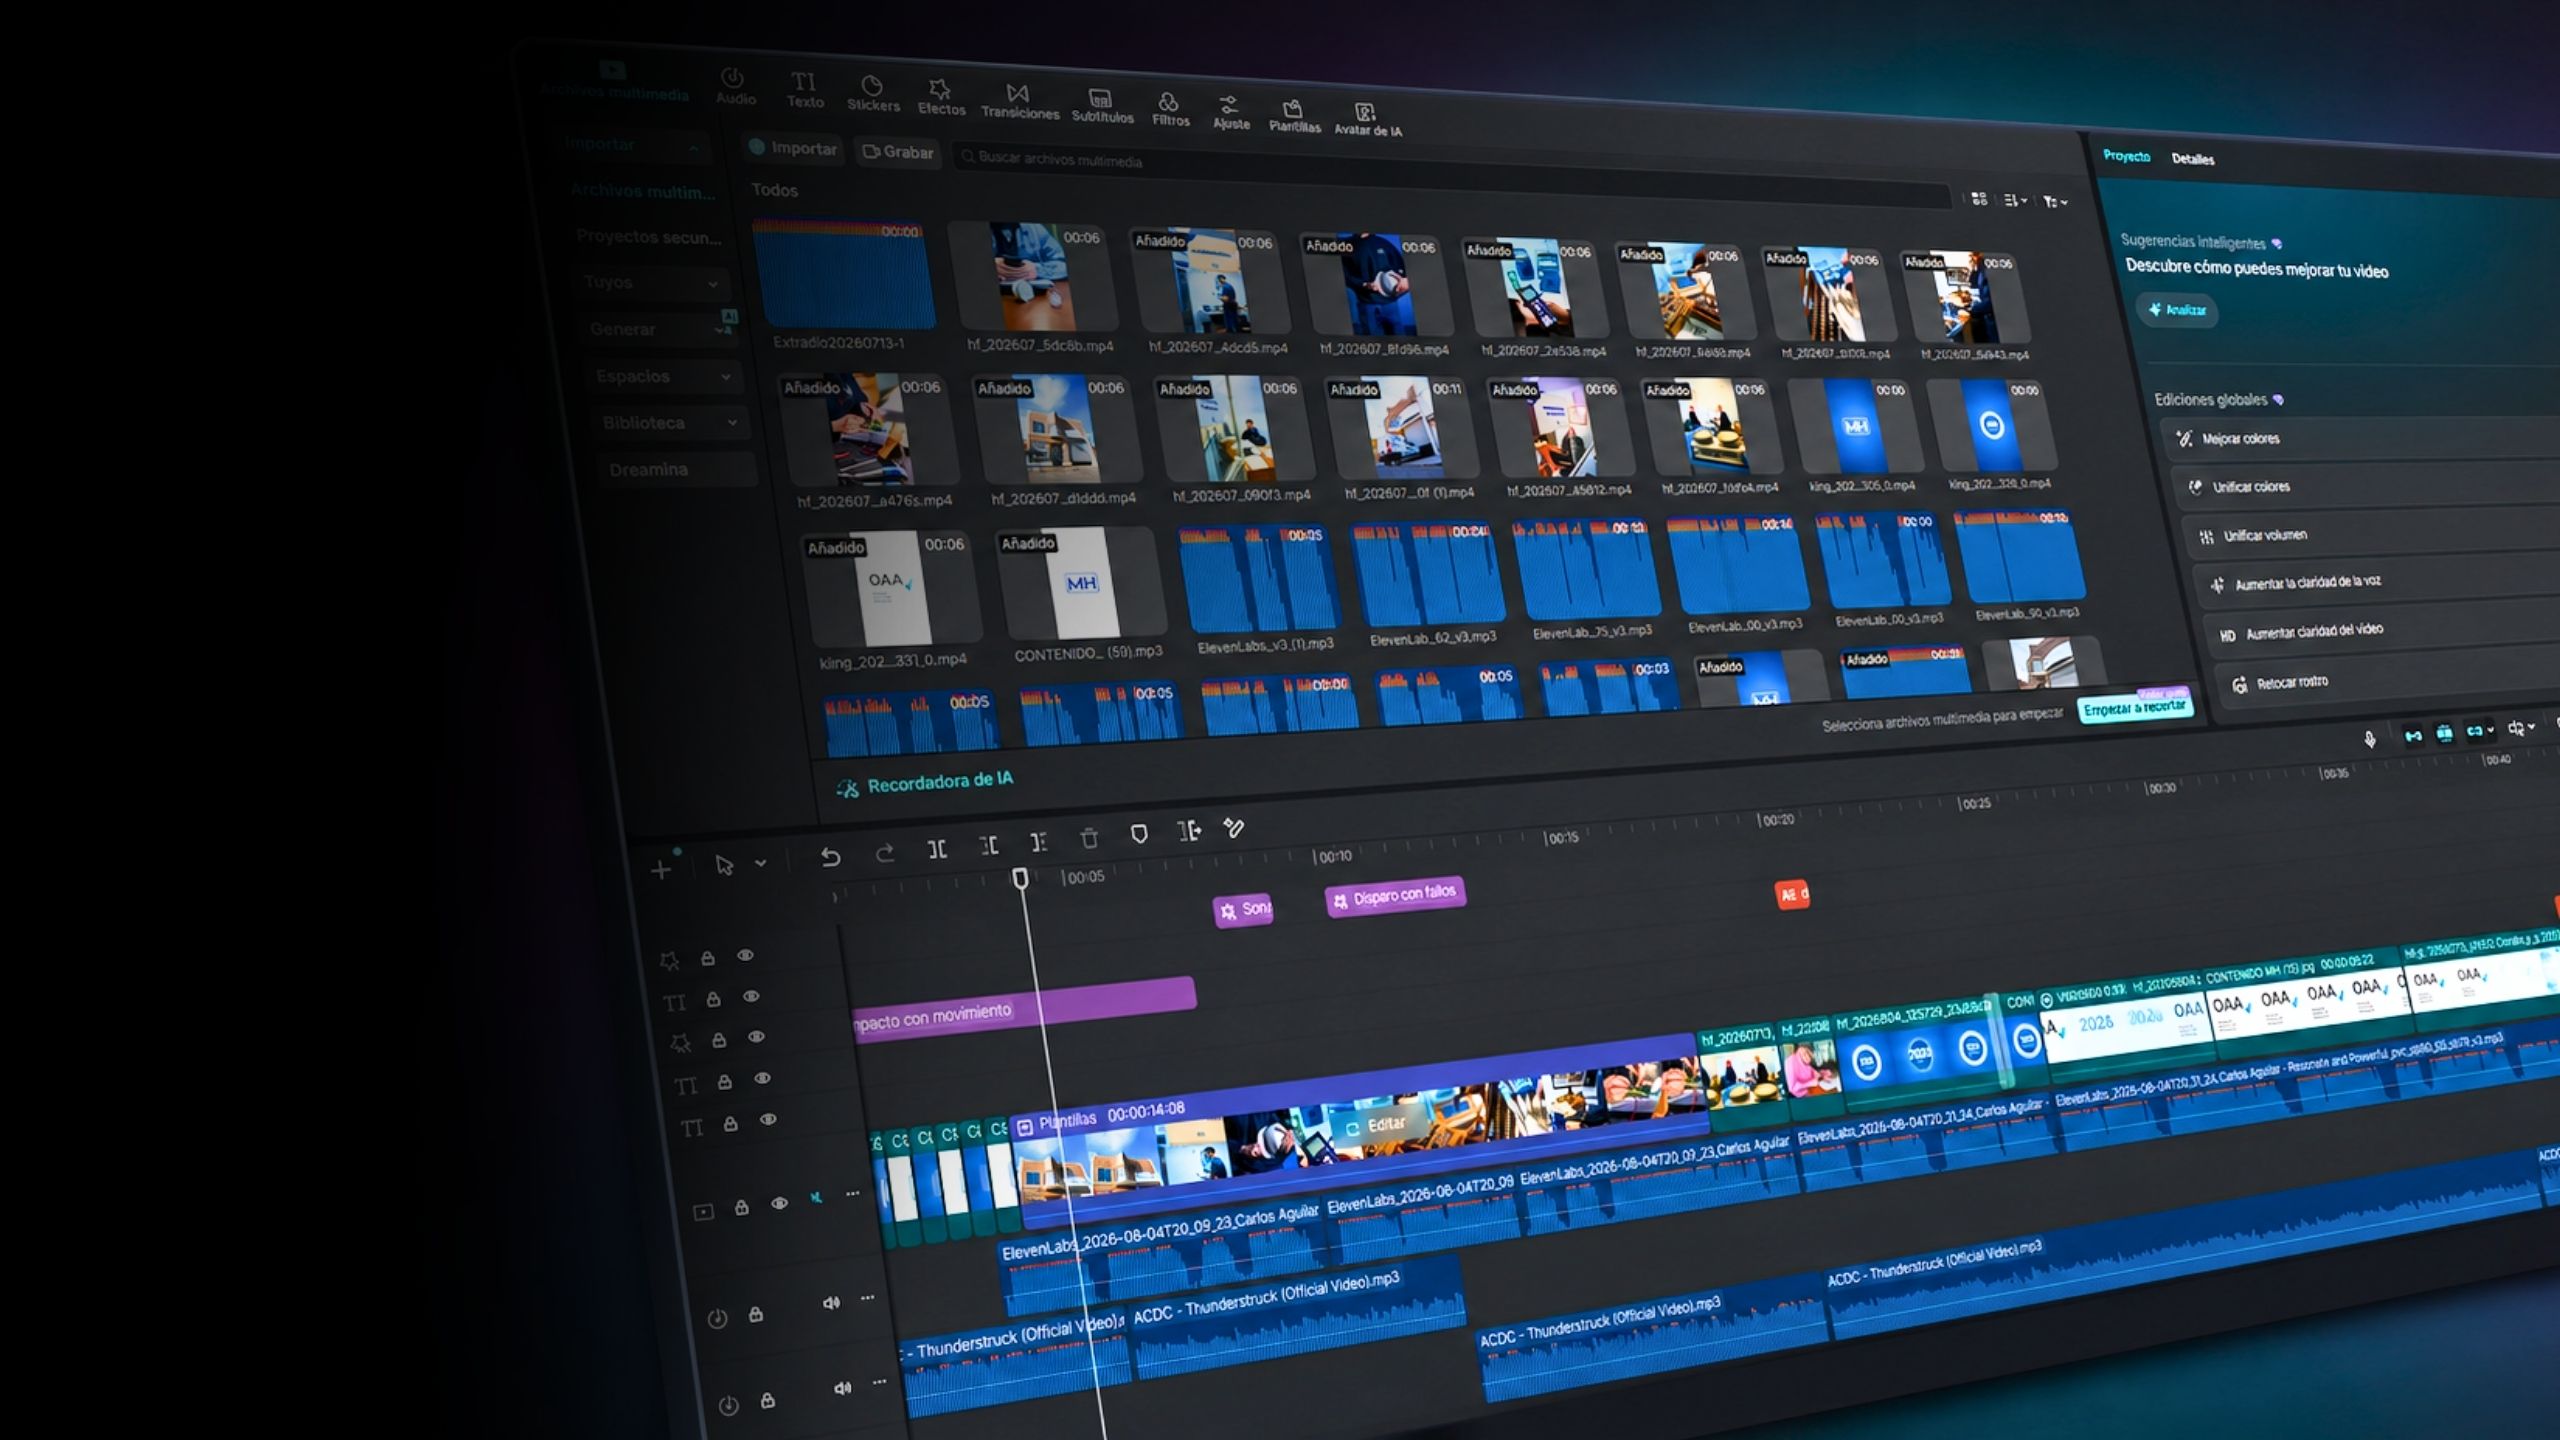Toggle main track magnet snapping icon

coord(2413,736)
